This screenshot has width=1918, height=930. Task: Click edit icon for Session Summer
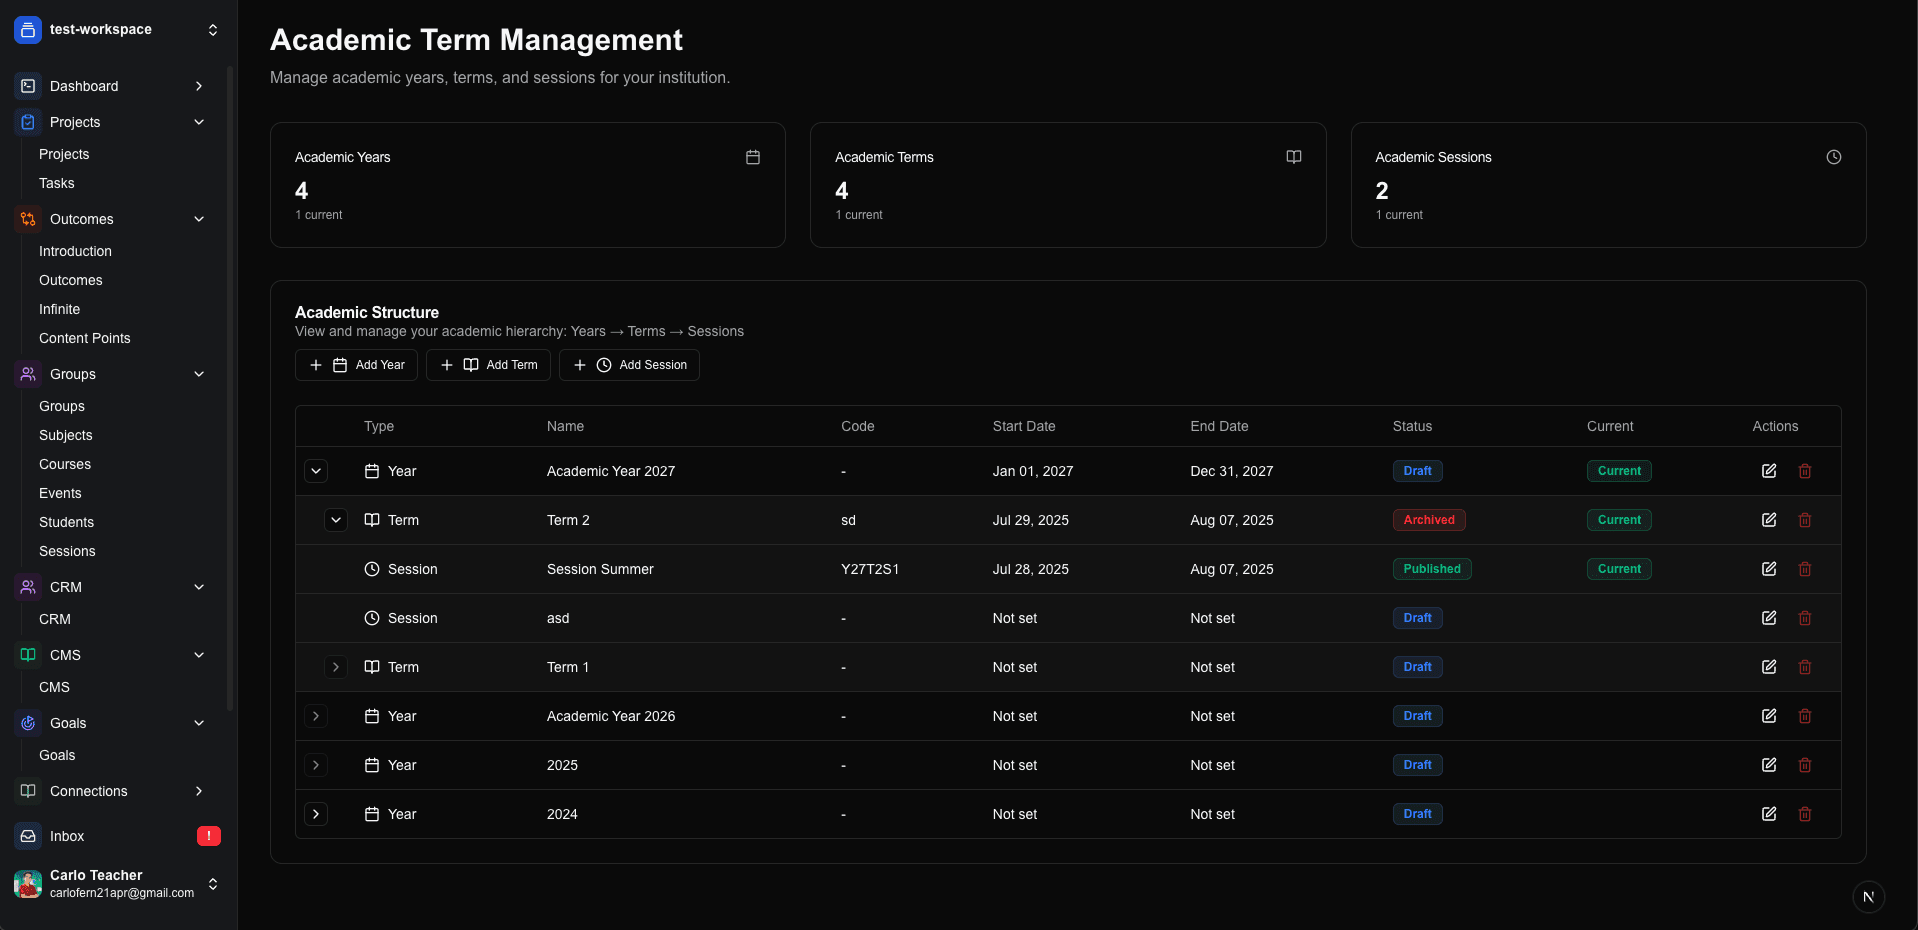(1768, 569)
